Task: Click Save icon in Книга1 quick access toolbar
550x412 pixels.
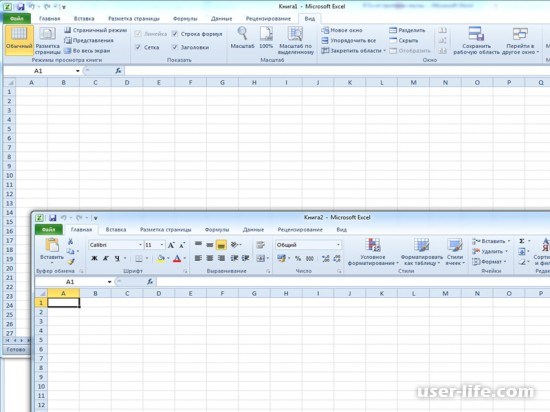Action: click(x=20, y=7)
